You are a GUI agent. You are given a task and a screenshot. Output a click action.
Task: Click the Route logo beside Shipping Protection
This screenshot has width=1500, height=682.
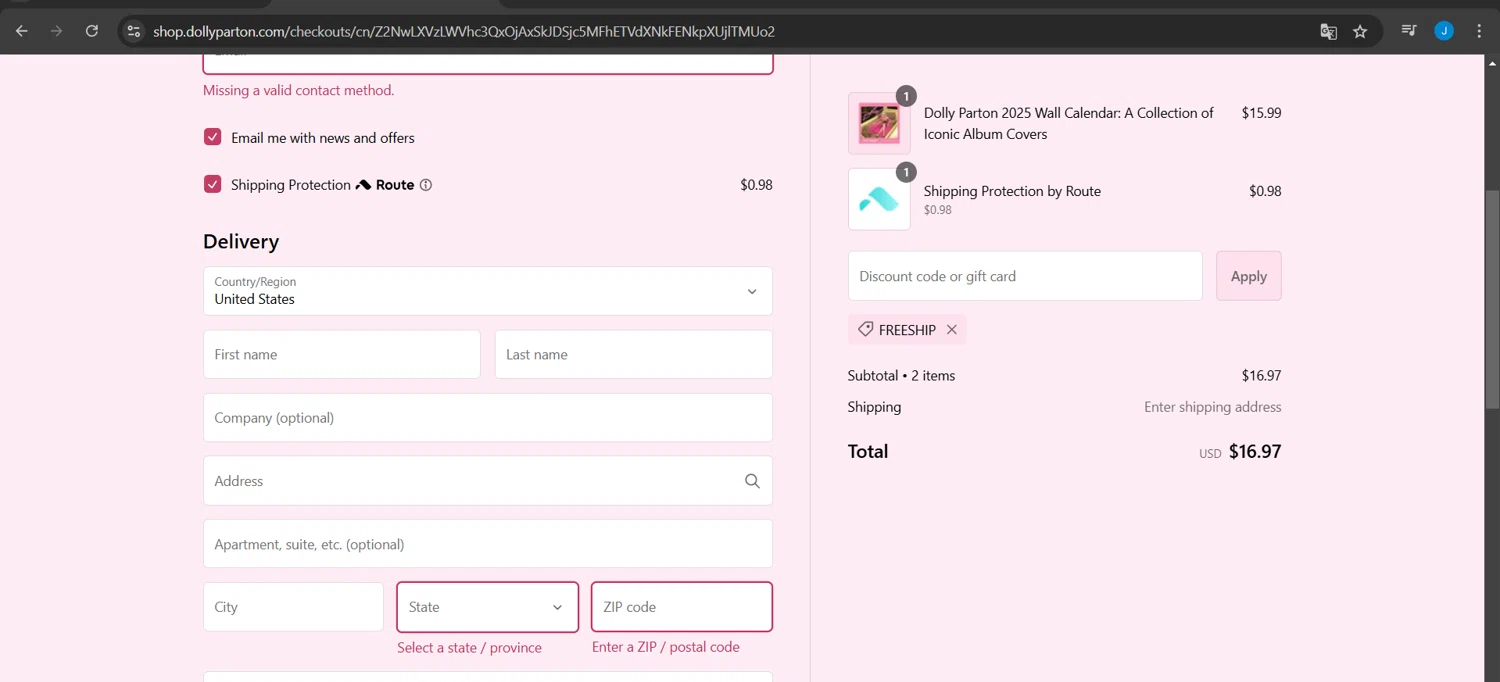pos(385,185)
